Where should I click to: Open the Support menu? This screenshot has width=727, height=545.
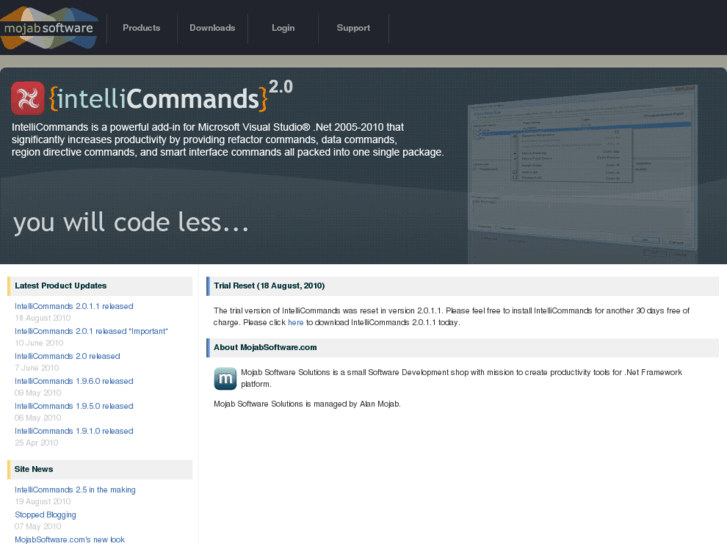click(x=353, y=28)
